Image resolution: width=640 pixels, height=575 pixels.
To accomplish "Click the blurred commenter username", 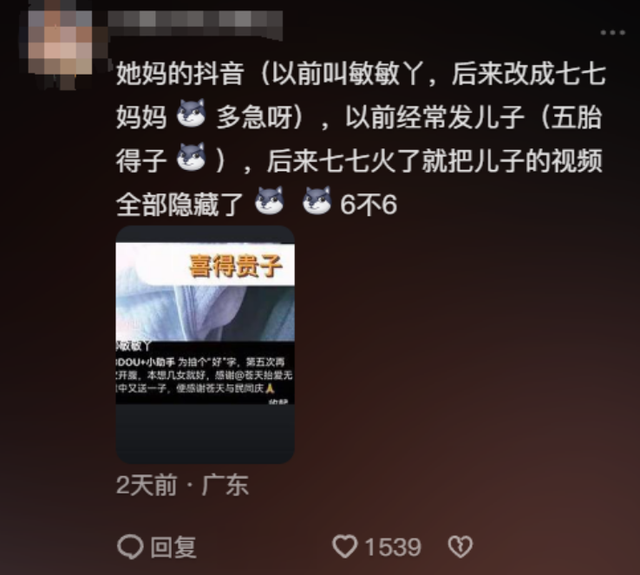I will coord(196,25).
